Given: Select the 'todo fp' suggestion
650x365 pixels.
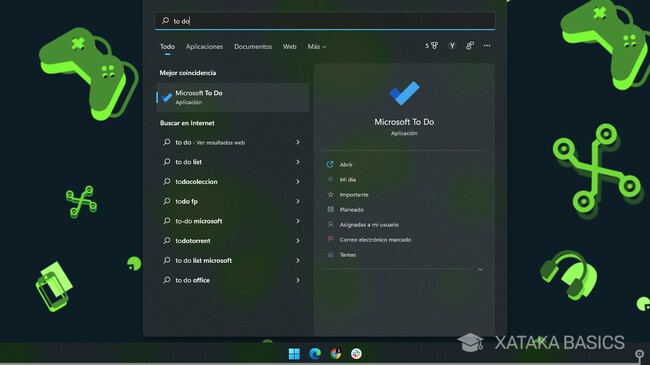Looking at the screenshot, I should tap(186, 201).
